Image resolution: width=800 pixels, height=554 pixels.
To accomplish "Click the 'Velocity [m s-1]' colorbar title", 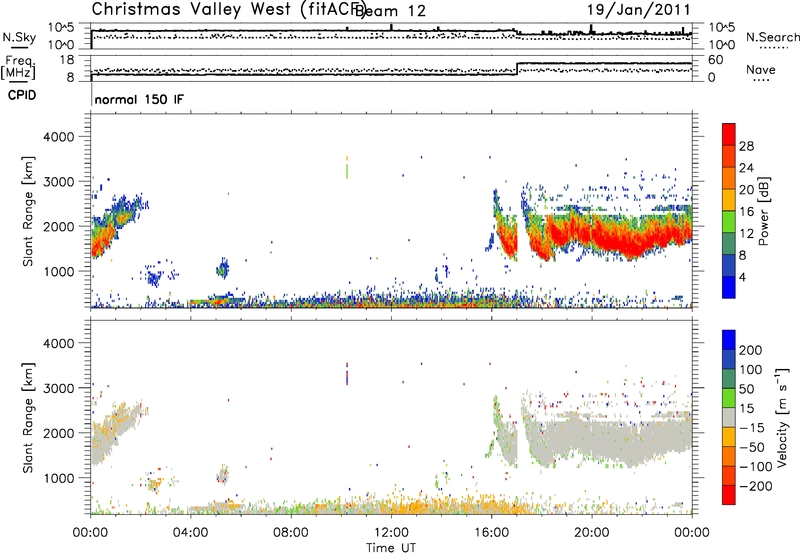I will tap(782, 417).
